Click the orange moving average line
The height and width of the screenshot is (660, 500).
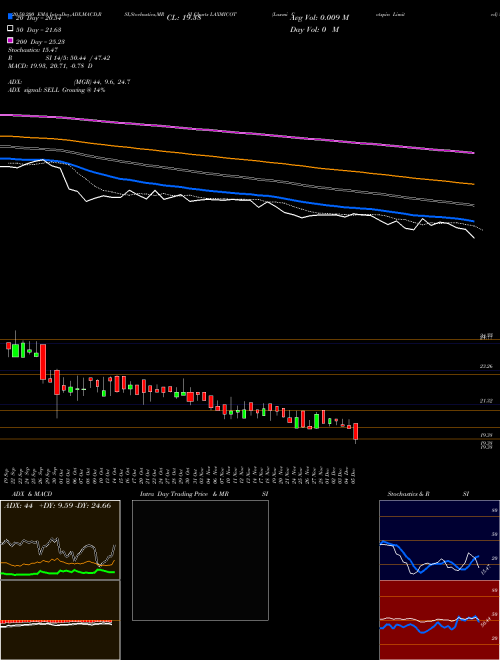pyautogui.click(x=236, y=159)
